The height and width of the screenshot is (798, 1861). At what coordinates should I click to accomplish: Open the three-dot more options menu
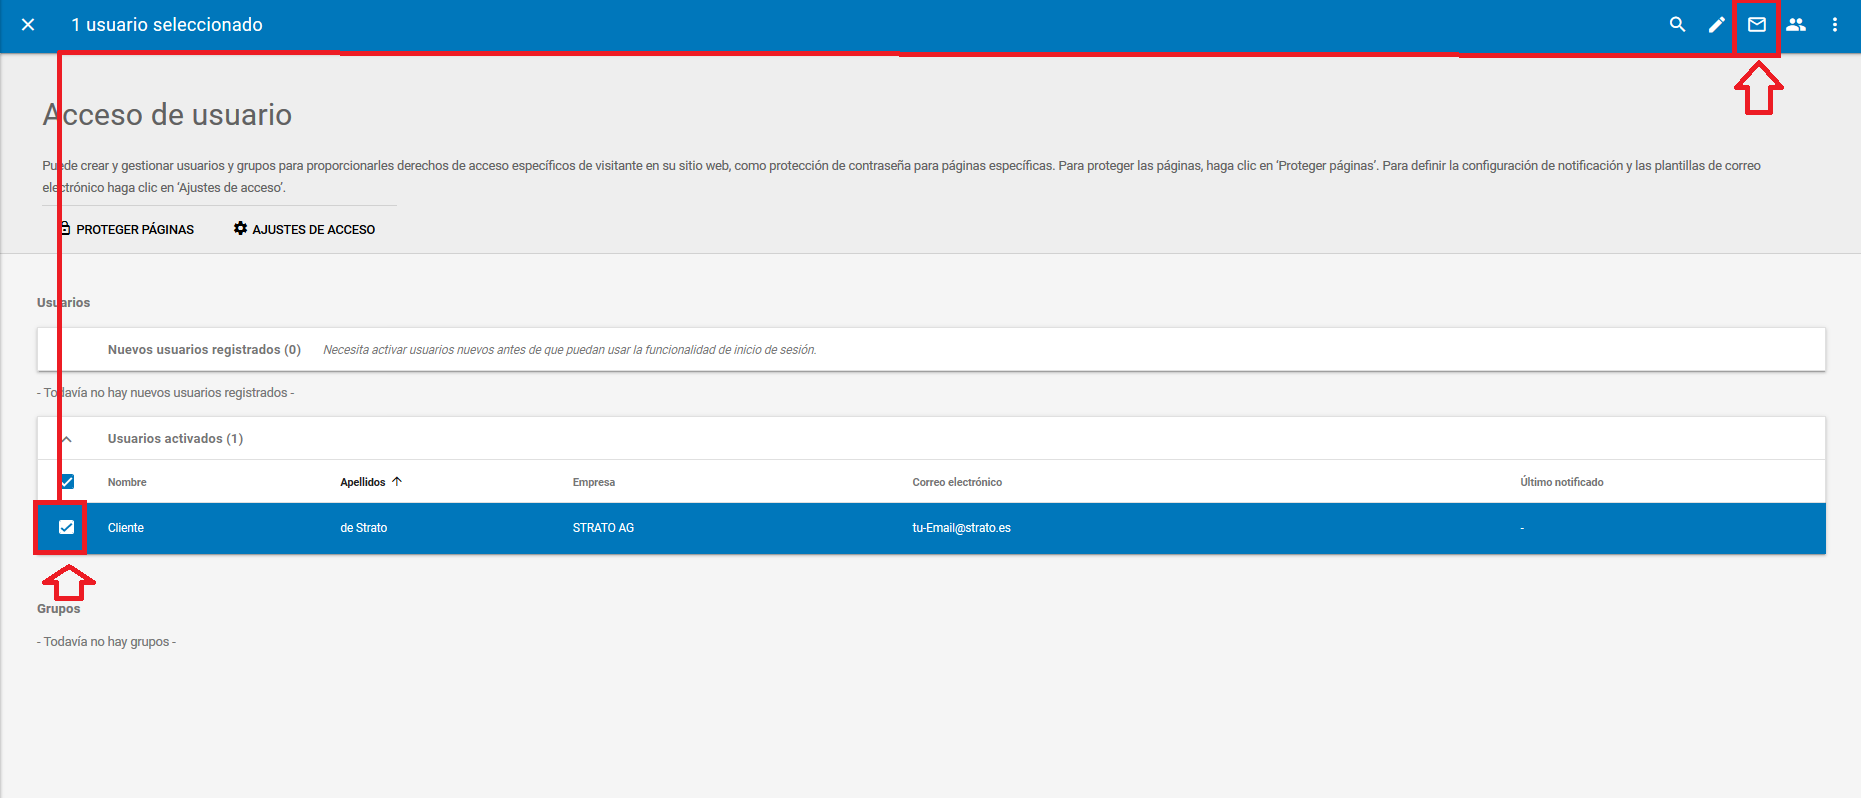click(x=1834, y=25)
